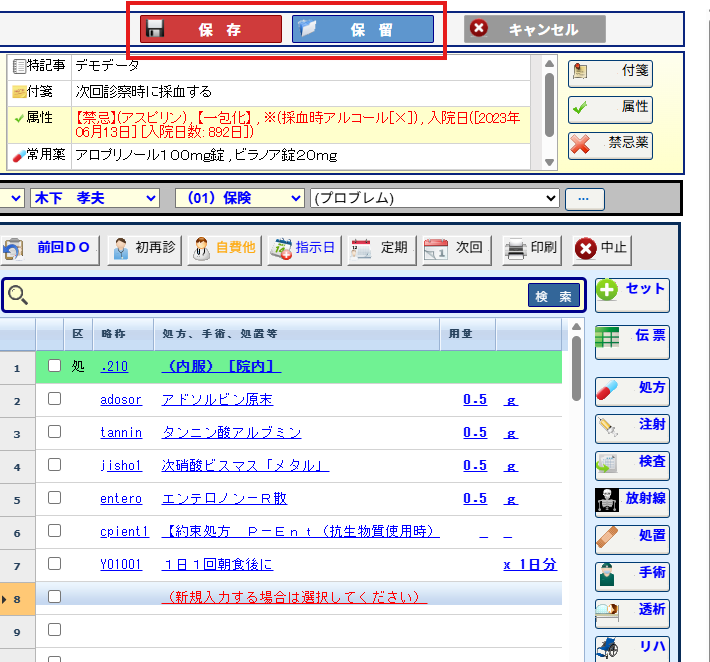The image size is (710, 662).
Task: Click the セット add set button
Action: tap(632, 291)
